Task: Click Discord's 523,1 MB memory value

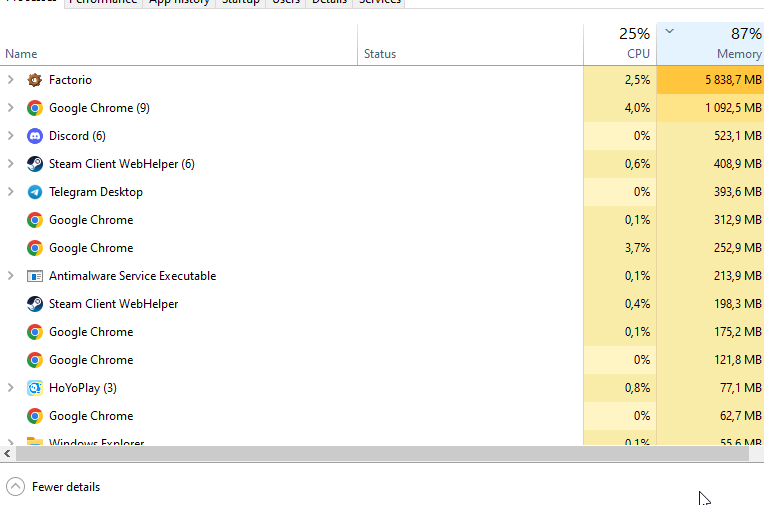Action: [x=738, y=136]
